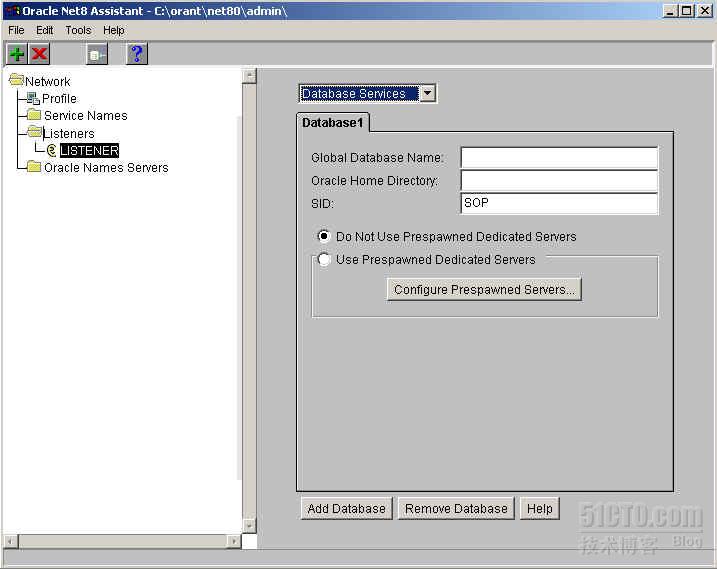
Task: Click the tree pane scroll up arrow
Action: tap(249, 76)
